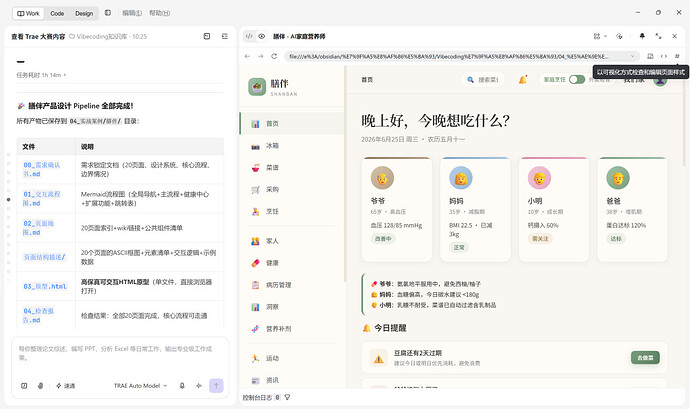Switch to eye preview mode

tap(261, 37)
